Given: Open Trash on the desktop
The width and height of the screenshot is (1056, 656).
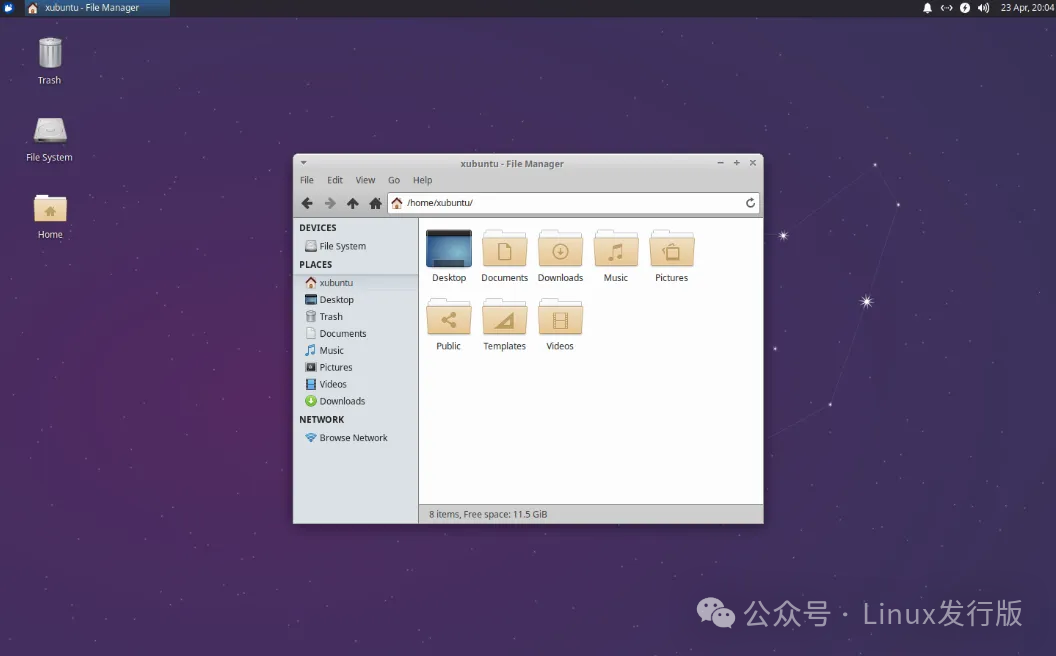Looking at the screenshot, I should [x=50, y=54].
